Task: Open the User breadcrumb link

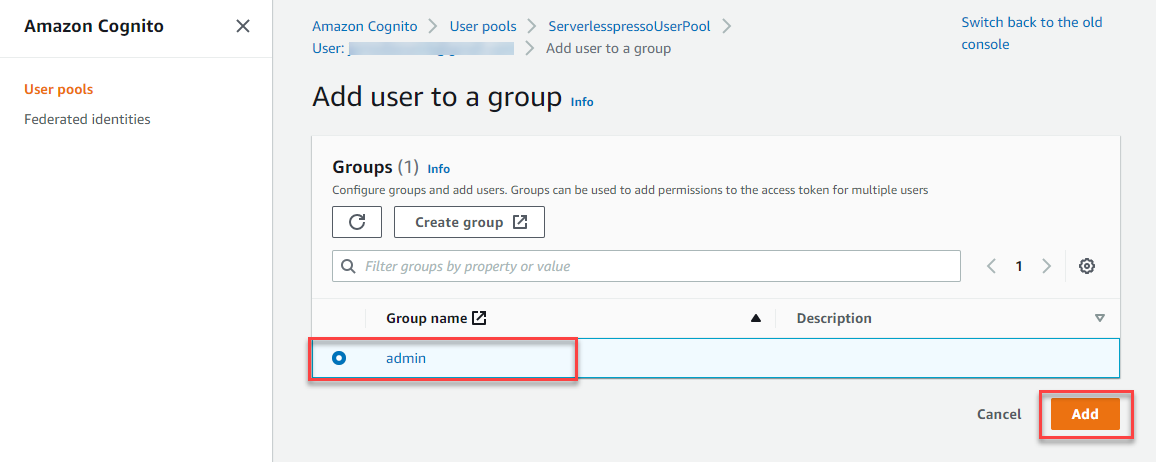Action: [413, 49]
